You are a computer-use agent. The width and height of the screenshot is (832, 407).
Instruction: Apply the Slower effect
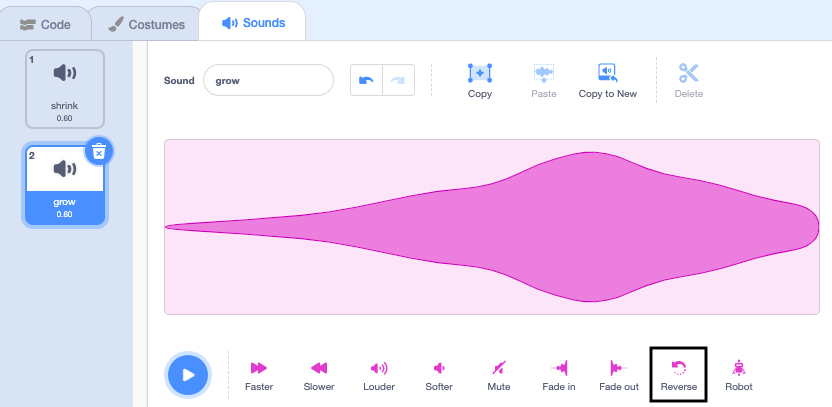pyautogui.click(x=319, y=376)
